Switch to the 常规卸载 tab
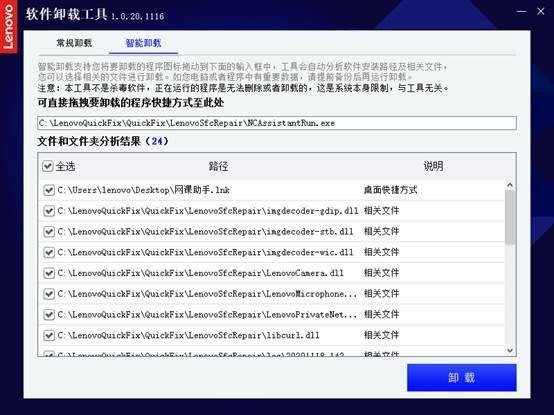The image size is (554, 415). (74, 43)
